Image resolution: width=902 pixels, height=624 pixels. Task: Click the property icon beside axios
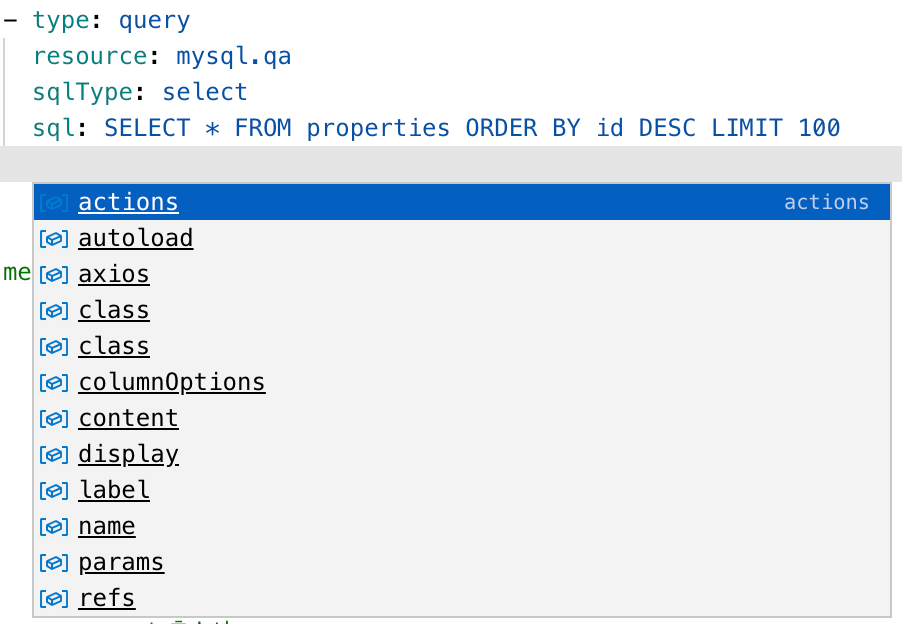(54, 275)
